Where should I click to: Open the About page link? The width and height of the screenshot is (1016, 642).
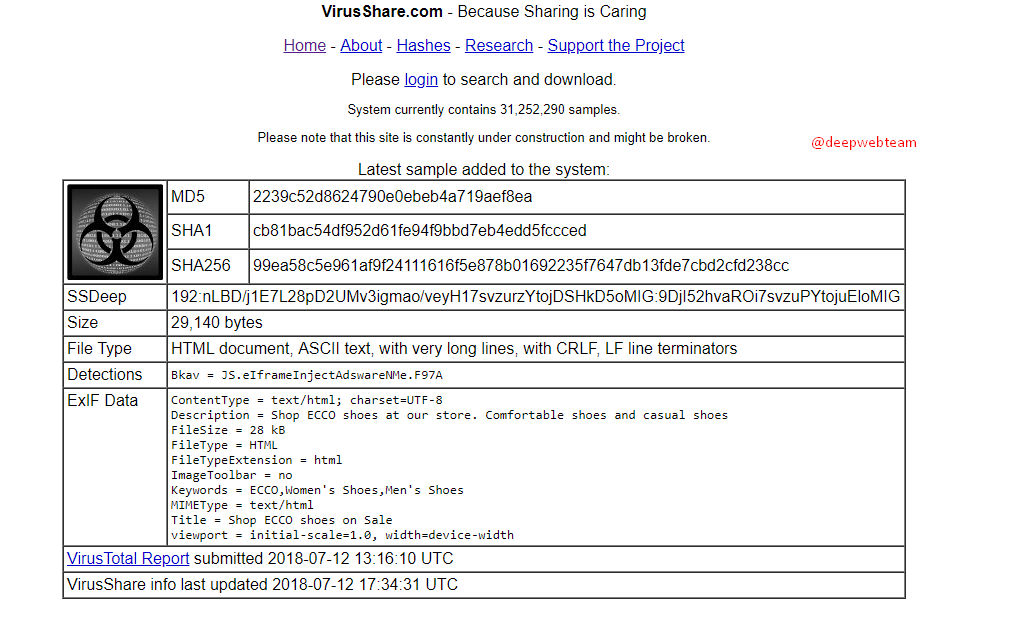pos(361,45)
